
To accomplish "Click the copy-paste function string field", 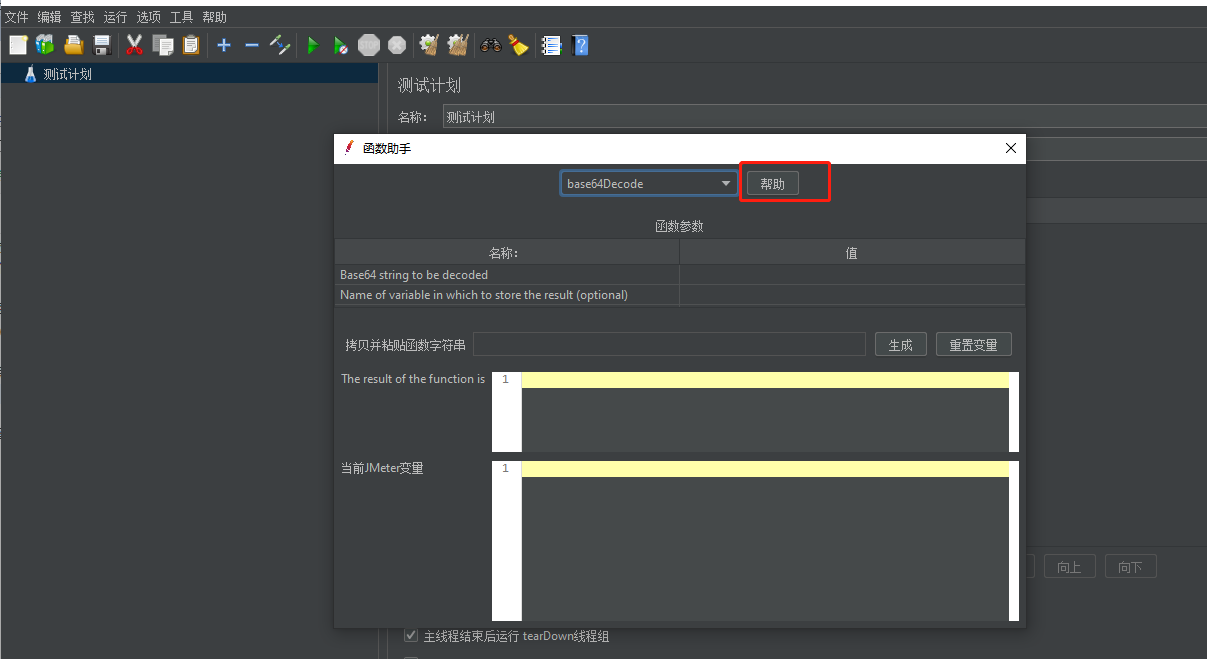I will coord(669,344).
